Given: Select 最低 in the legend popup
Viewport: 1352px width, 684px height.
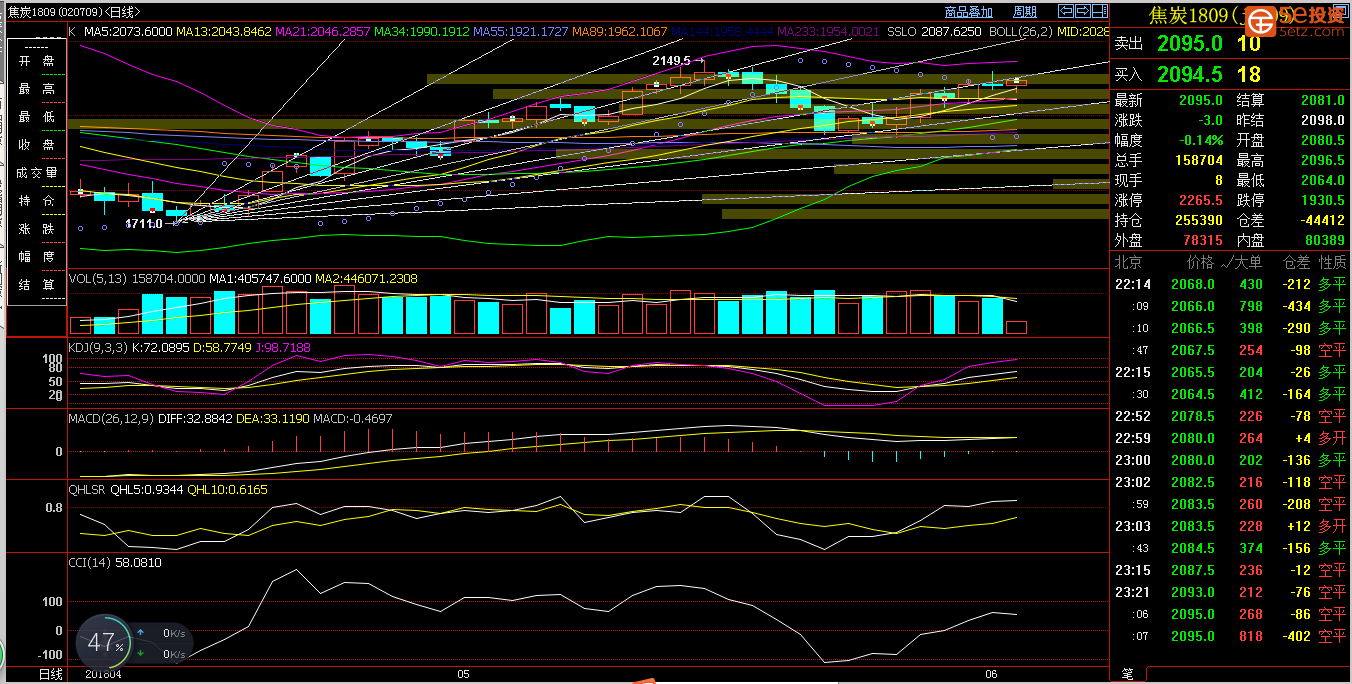Looking at the screenshot, I should click(x=37, y=117).
